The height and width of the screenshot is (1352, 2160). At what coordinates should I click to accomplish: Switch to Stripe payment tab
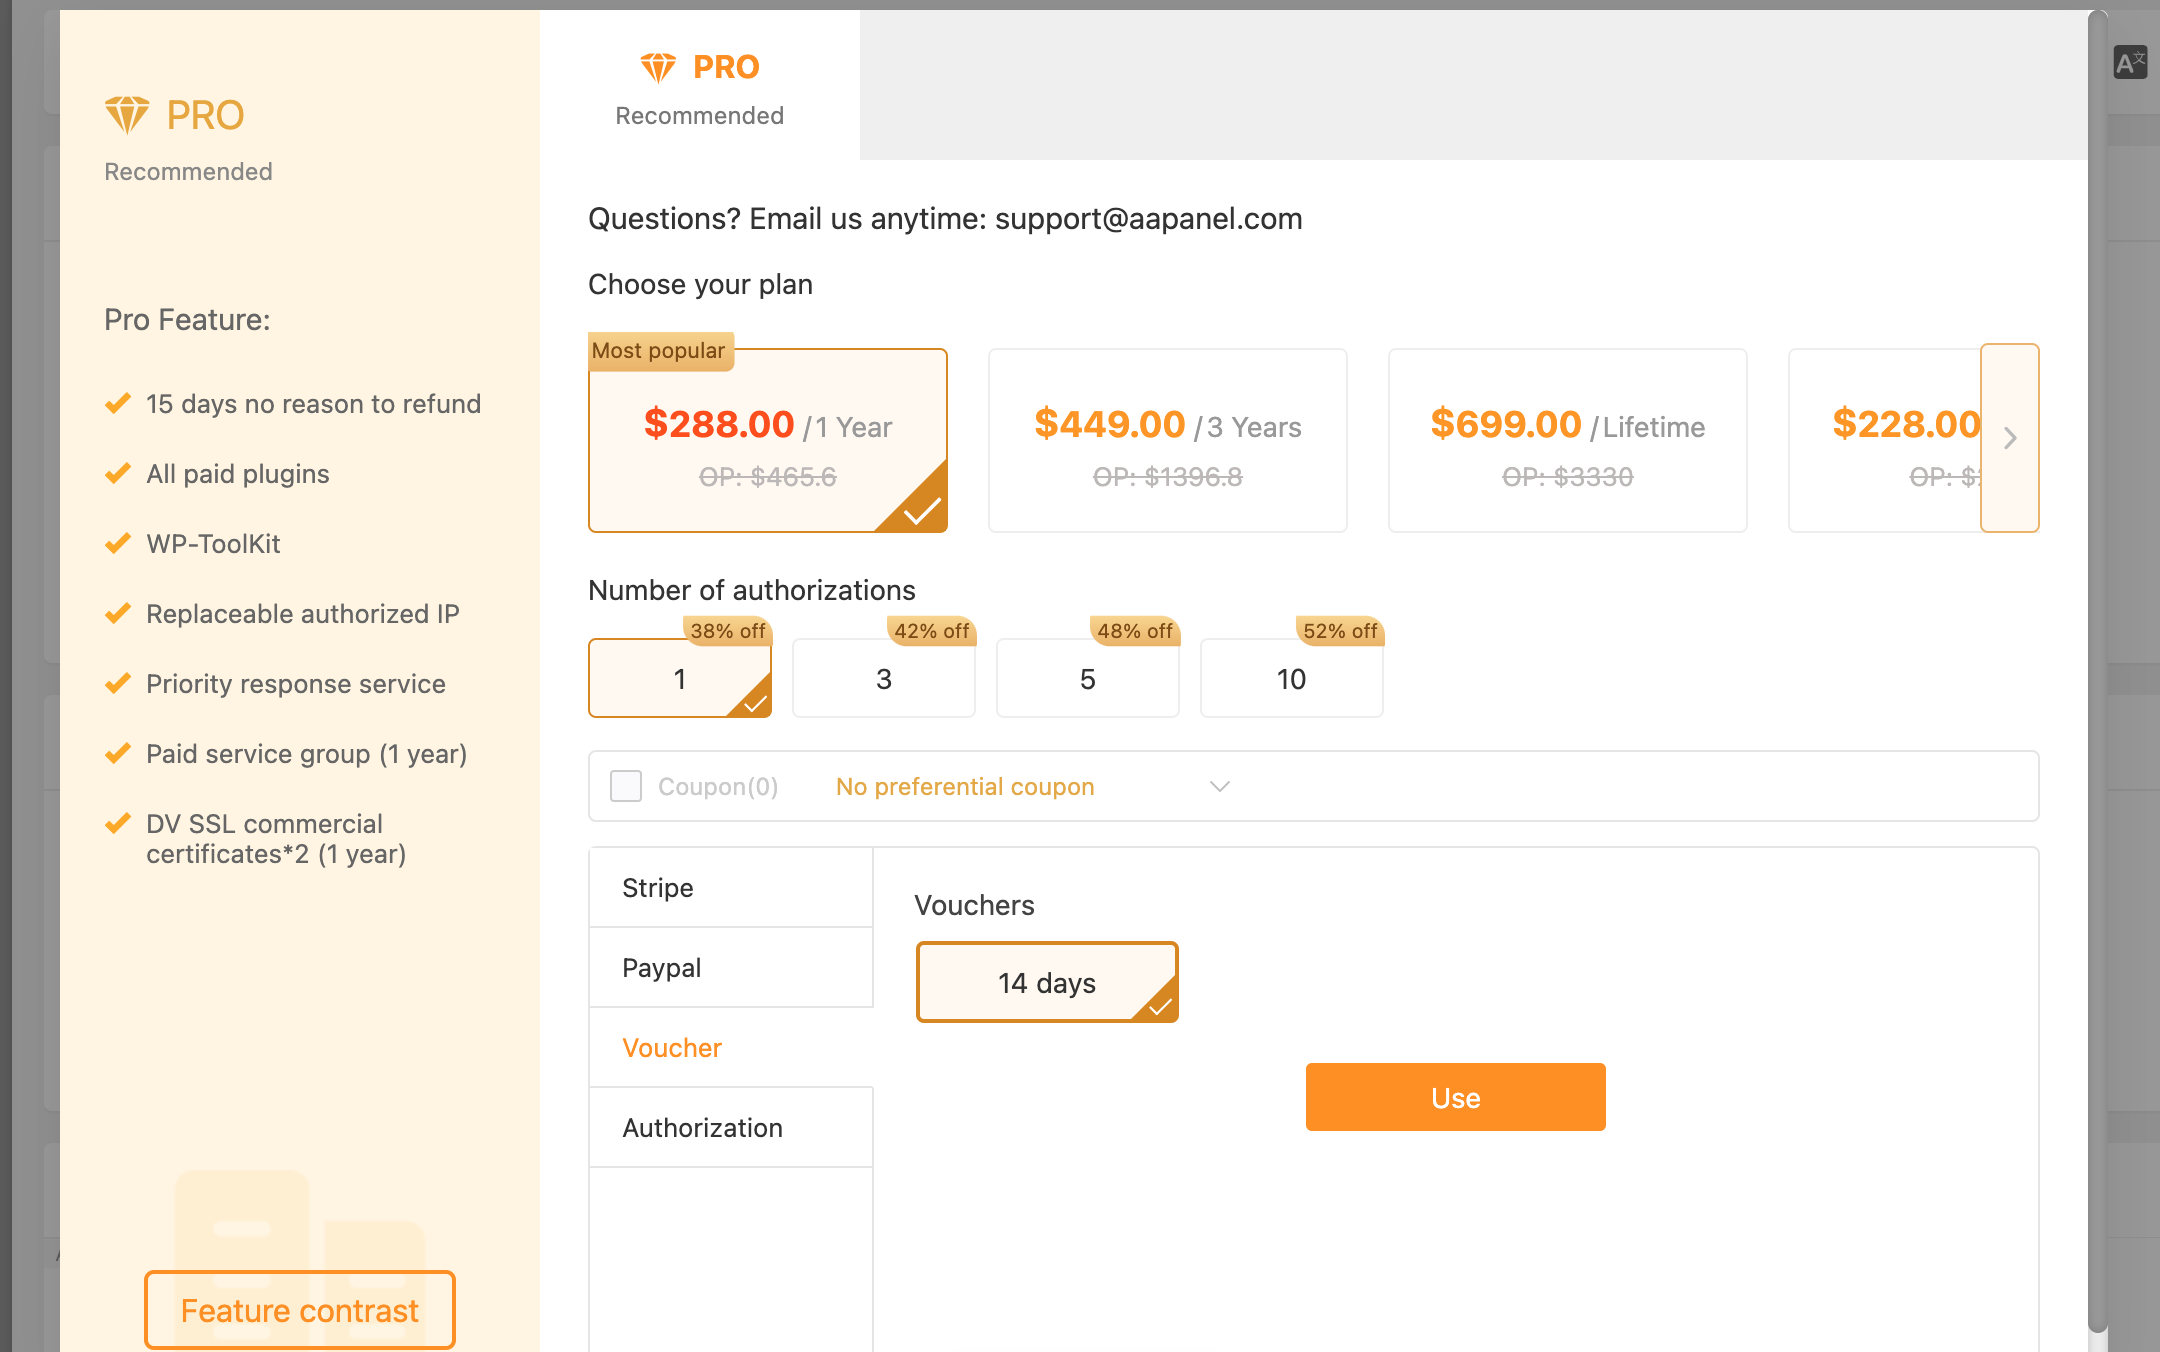[x=731, y=888]
